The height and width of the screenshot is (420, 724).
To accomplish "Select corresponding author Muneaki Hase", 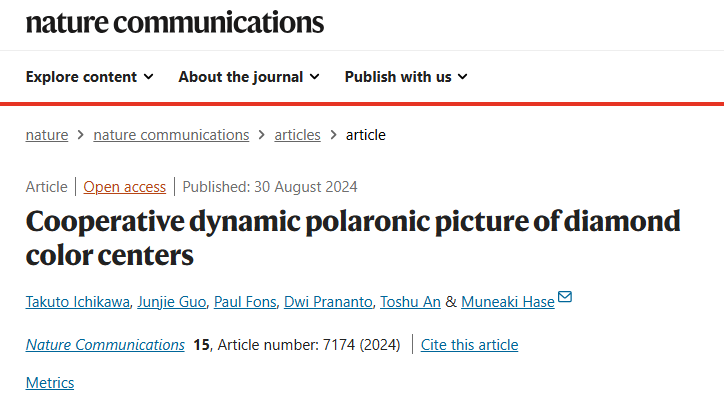I will click(508, 302).
